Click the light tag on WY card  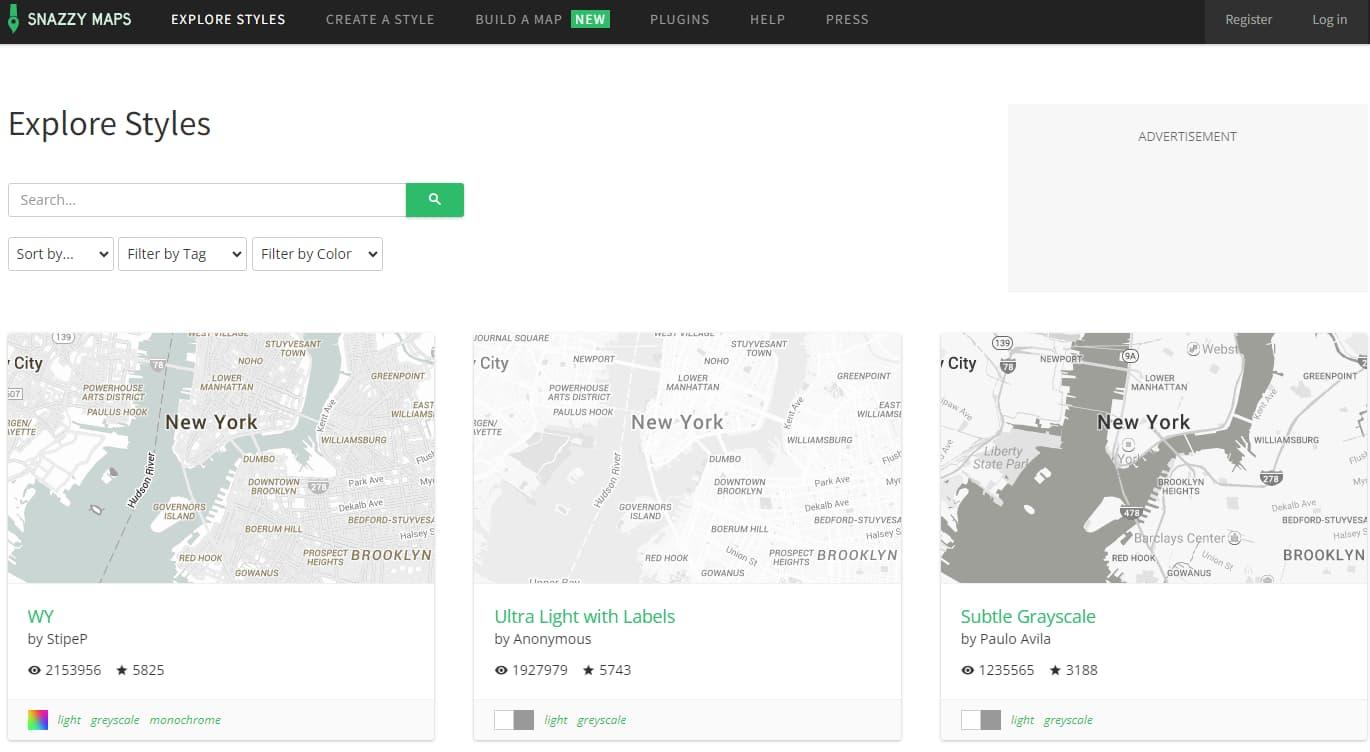[69, 720]
